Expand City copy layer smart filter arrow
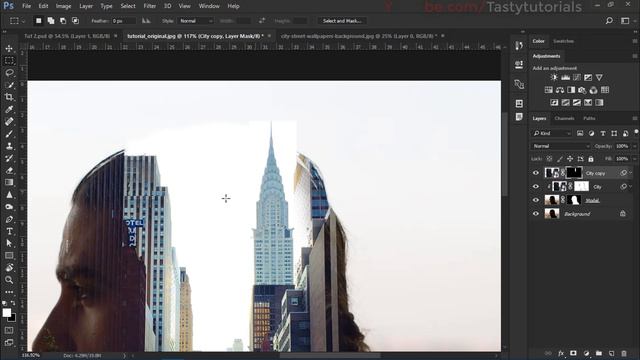The height and width of the screenshot is (360, 640). (x=631, y=173)
